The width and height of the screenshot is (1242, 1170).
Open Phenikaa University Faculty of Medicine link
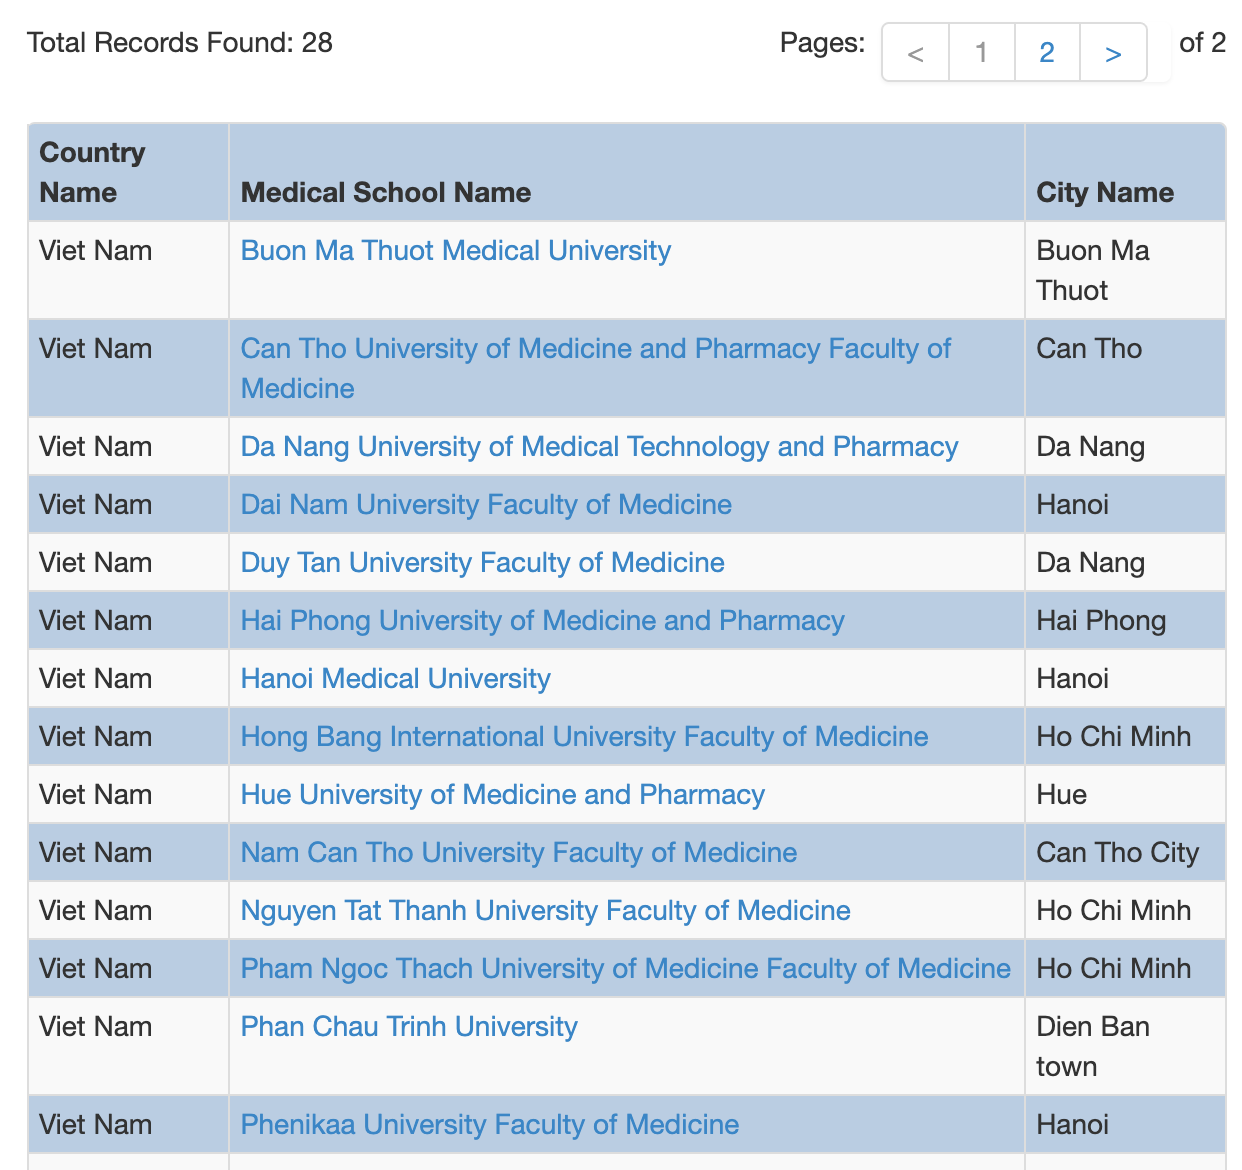(490, 1124)
